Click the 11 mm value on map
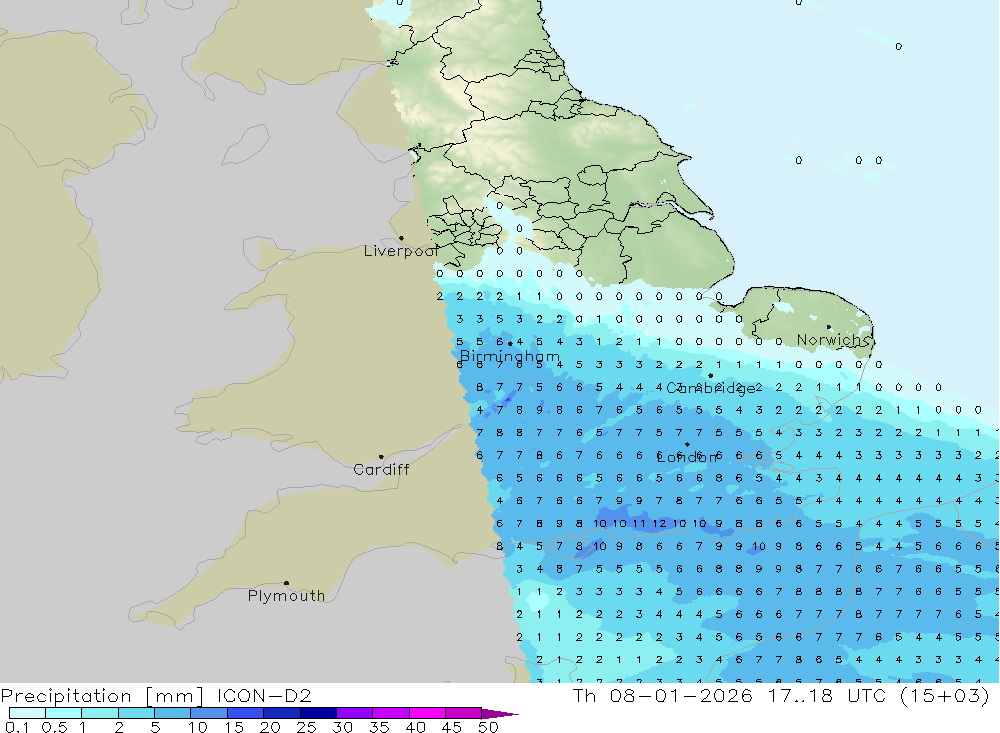 [x=639, y=523]
